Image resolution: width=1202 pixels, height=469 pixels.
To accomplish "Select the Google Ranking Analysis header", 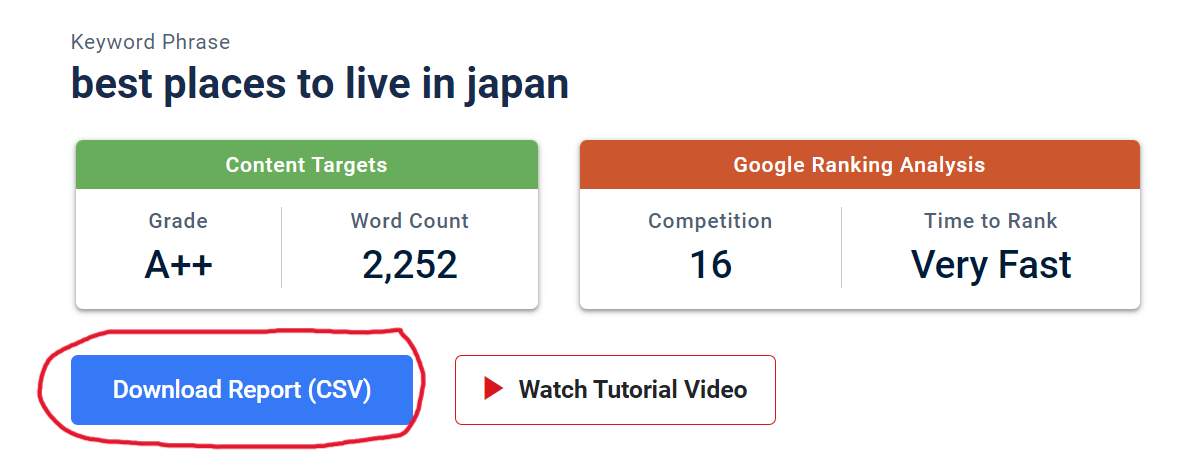I will coord(859,165).
